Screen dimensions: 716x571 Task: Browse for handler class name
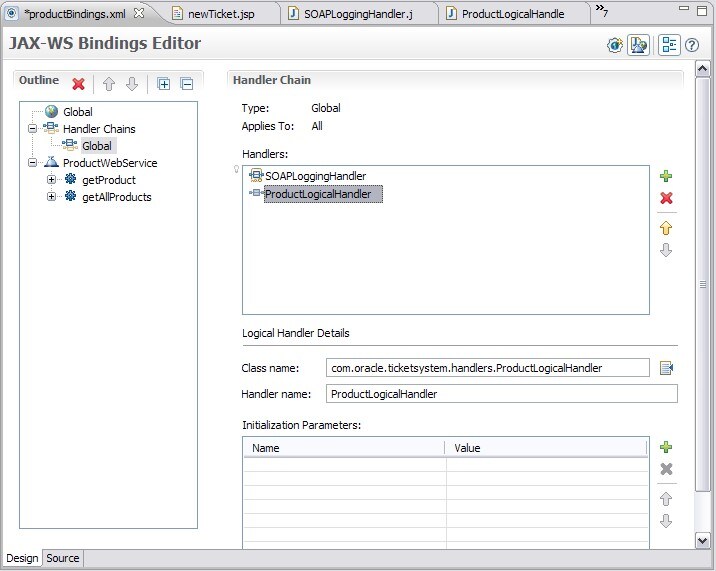[667, 368]
